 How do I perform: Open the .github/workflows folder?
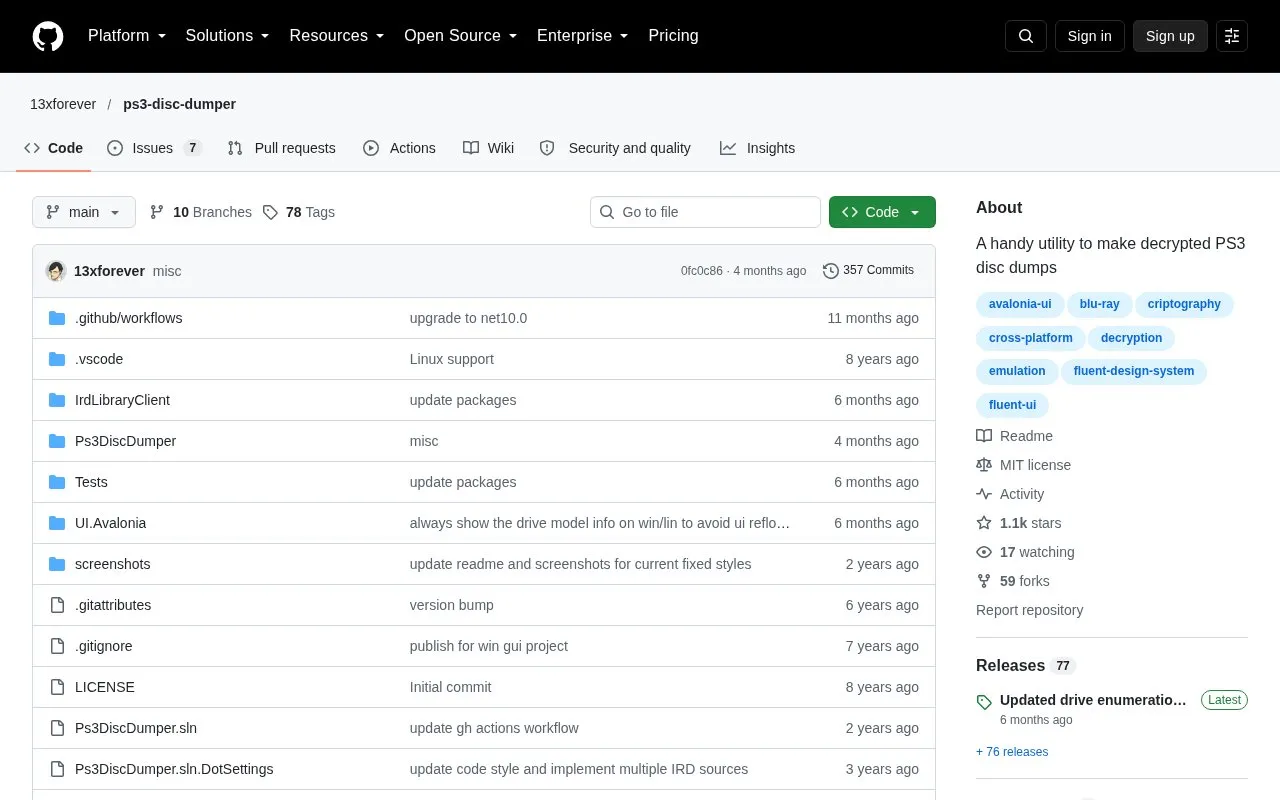pyautogui.click(x=128, y=318)
